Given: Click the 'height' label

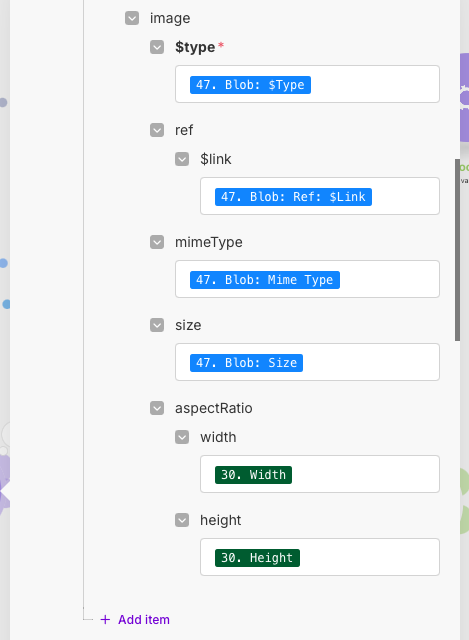Looking at the screenshot, I should pyautogui.click(x=220, y=520).
